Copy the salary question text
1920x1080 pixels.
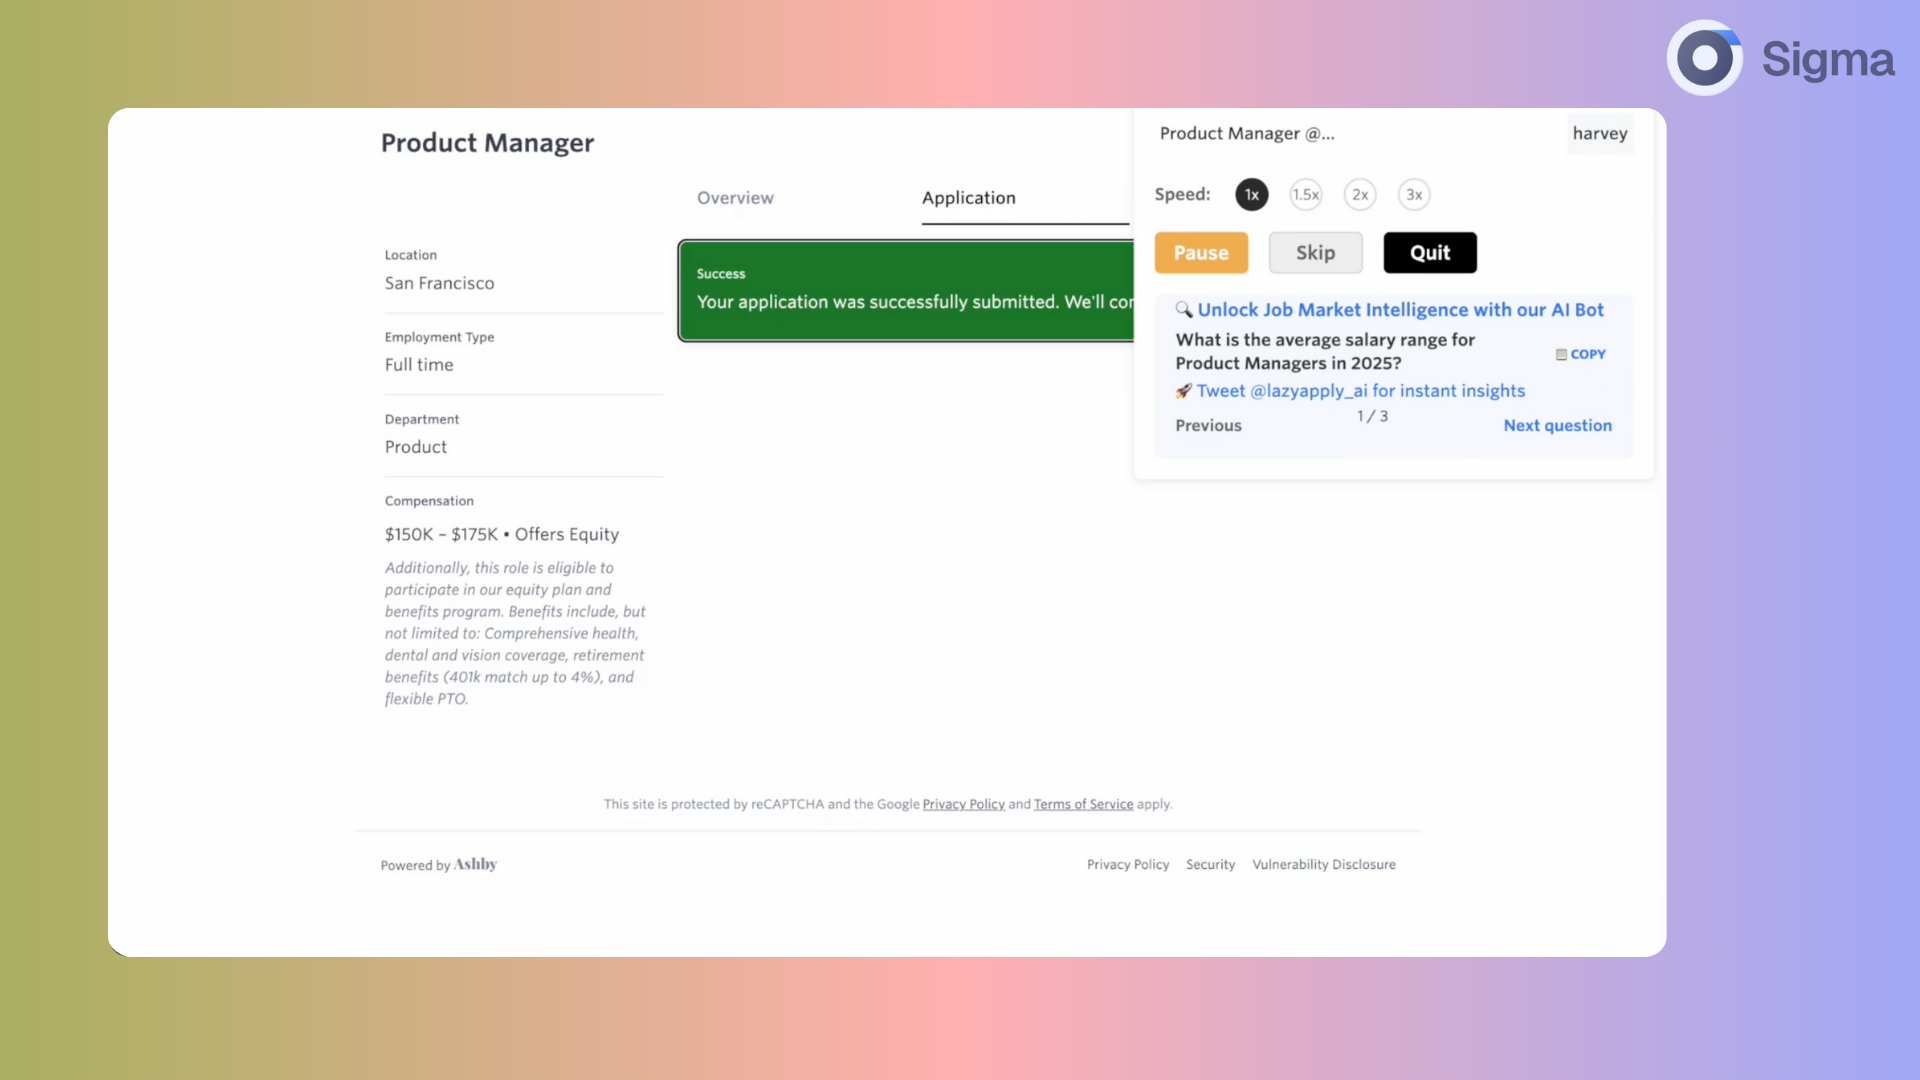[x=1581, y=354]
